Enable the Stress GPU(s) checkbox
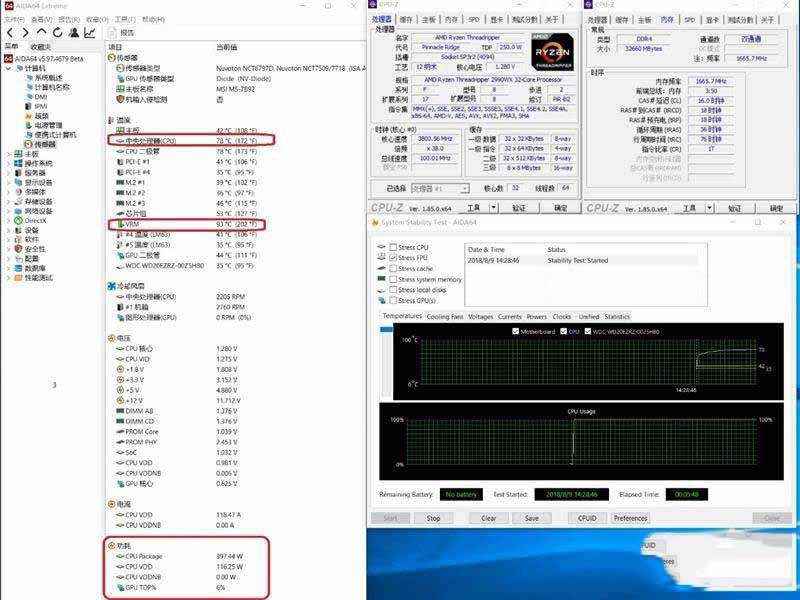The width and height of the screenshot is (800, 600). click(392, 301)
